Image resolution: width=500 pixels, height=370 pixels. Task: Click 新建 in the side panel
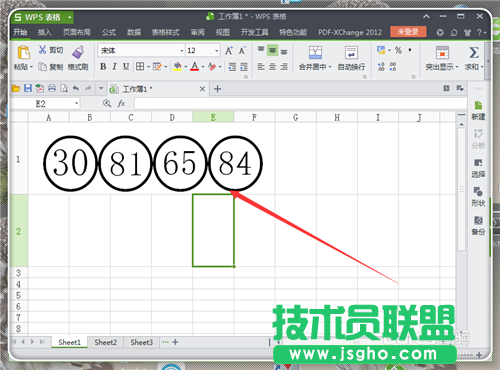point(478,111)
